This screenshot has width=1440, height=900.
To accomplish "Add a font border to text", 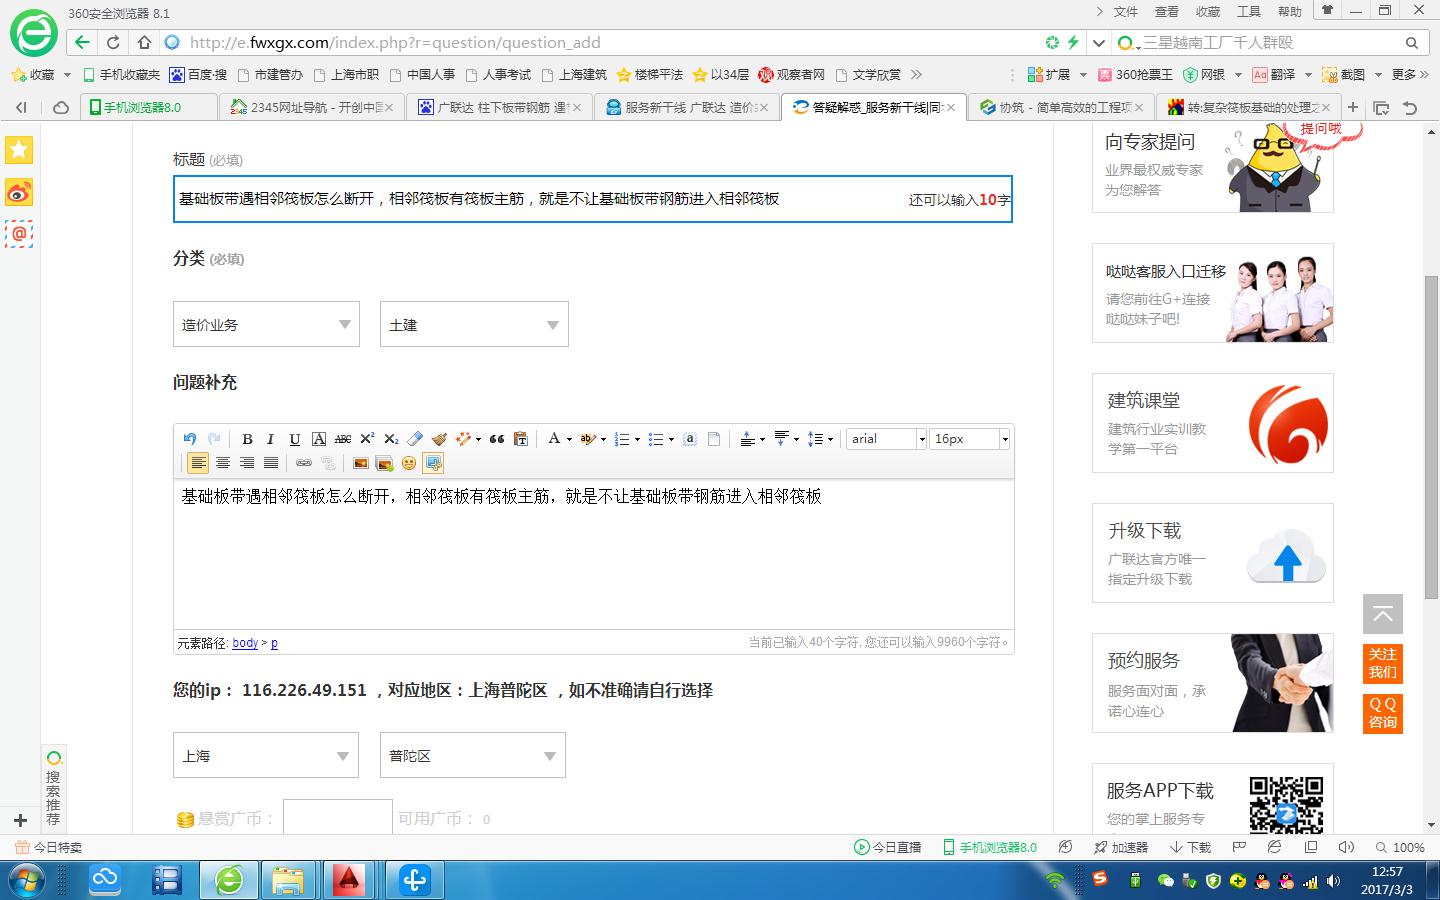I will coord(318,439).
